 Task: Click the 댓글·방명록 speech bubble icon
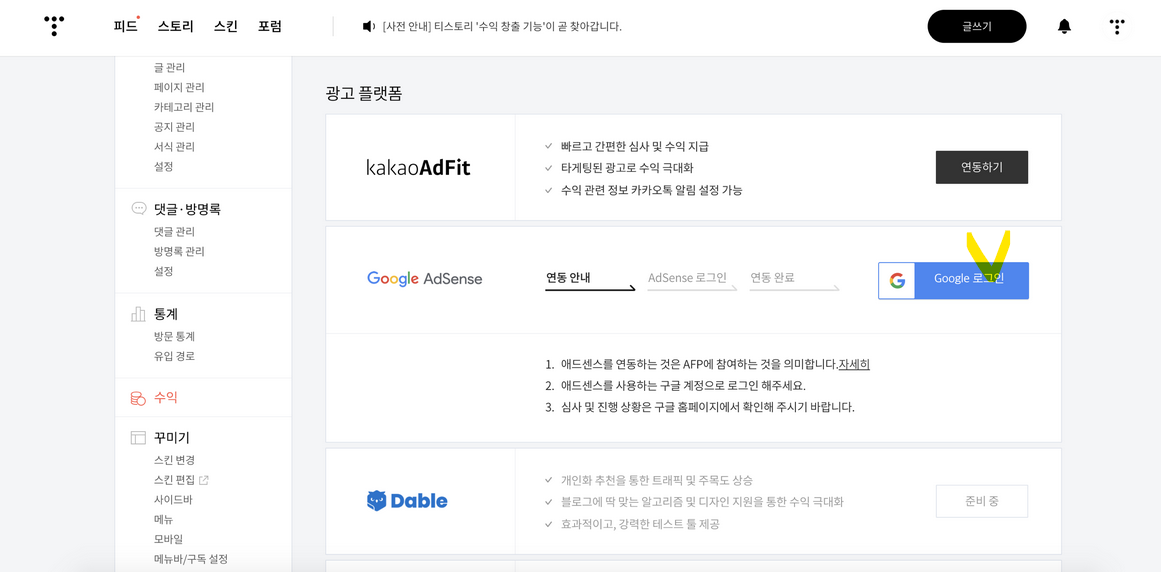pyautogui.click(x=138, y=209)
